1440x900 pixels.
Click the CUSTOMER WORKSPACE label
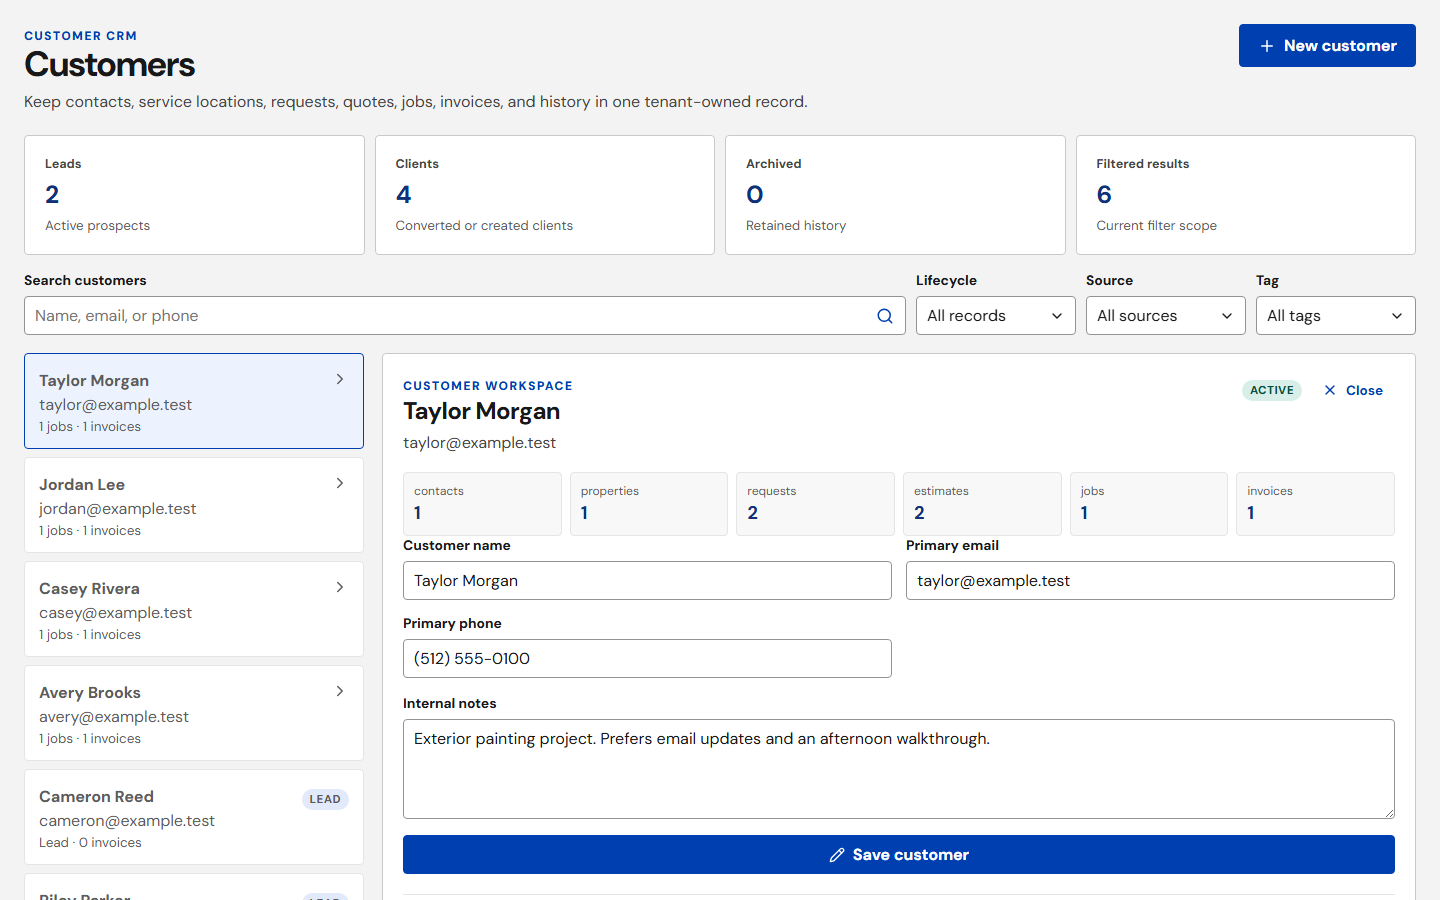[x=488, y=386]
